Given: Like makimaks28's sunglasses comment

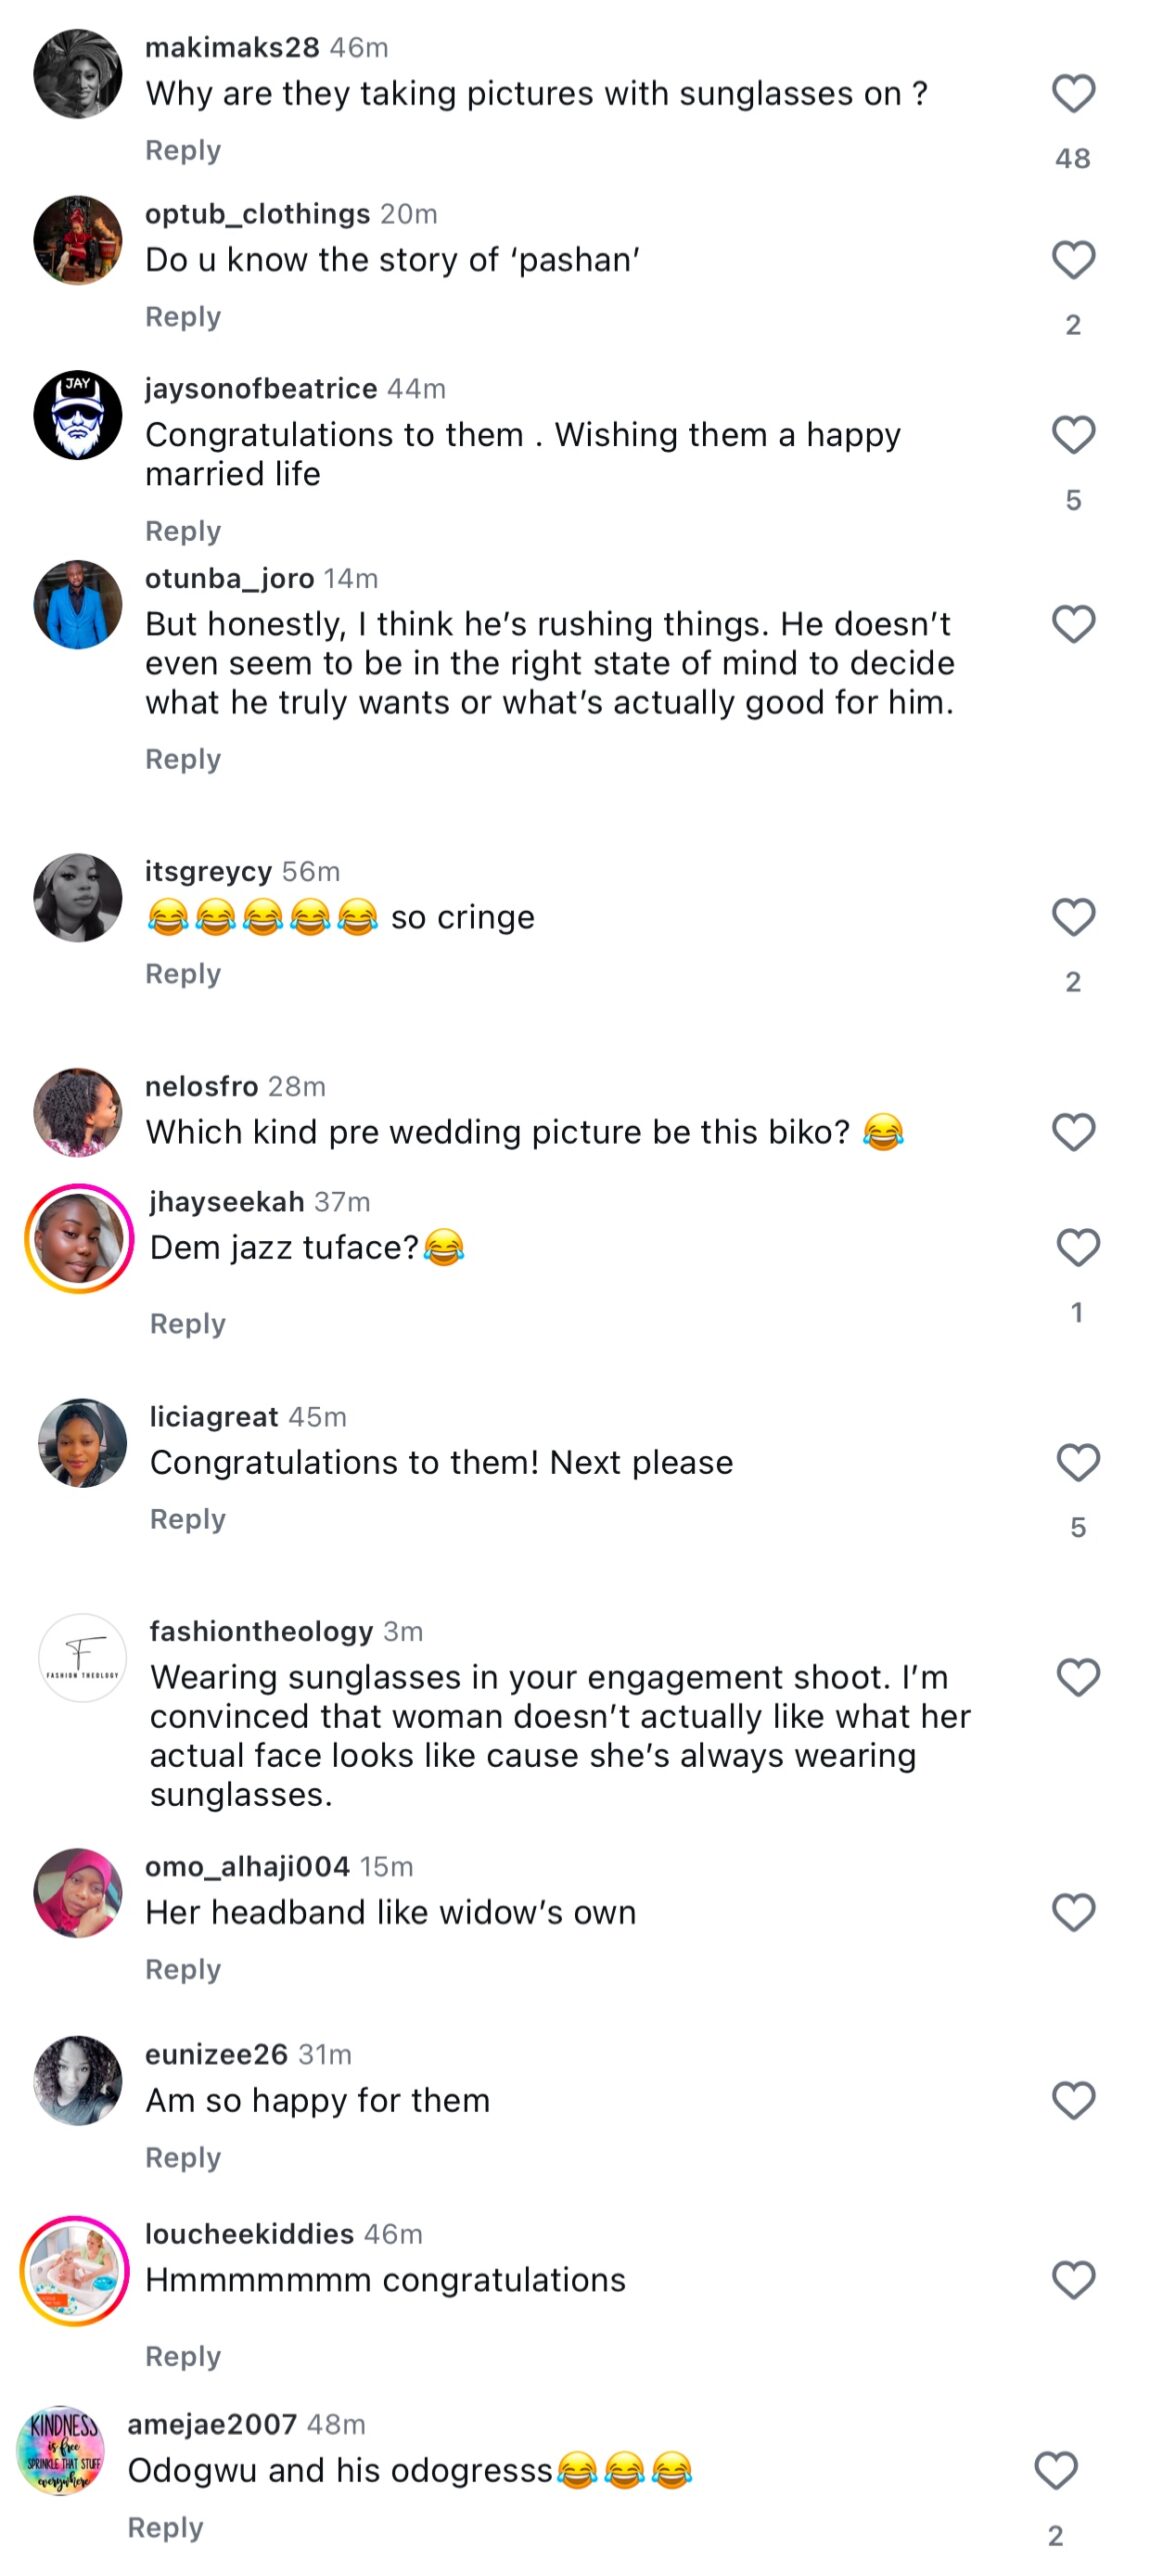Looking at the screenshot, I should 1073,94.
